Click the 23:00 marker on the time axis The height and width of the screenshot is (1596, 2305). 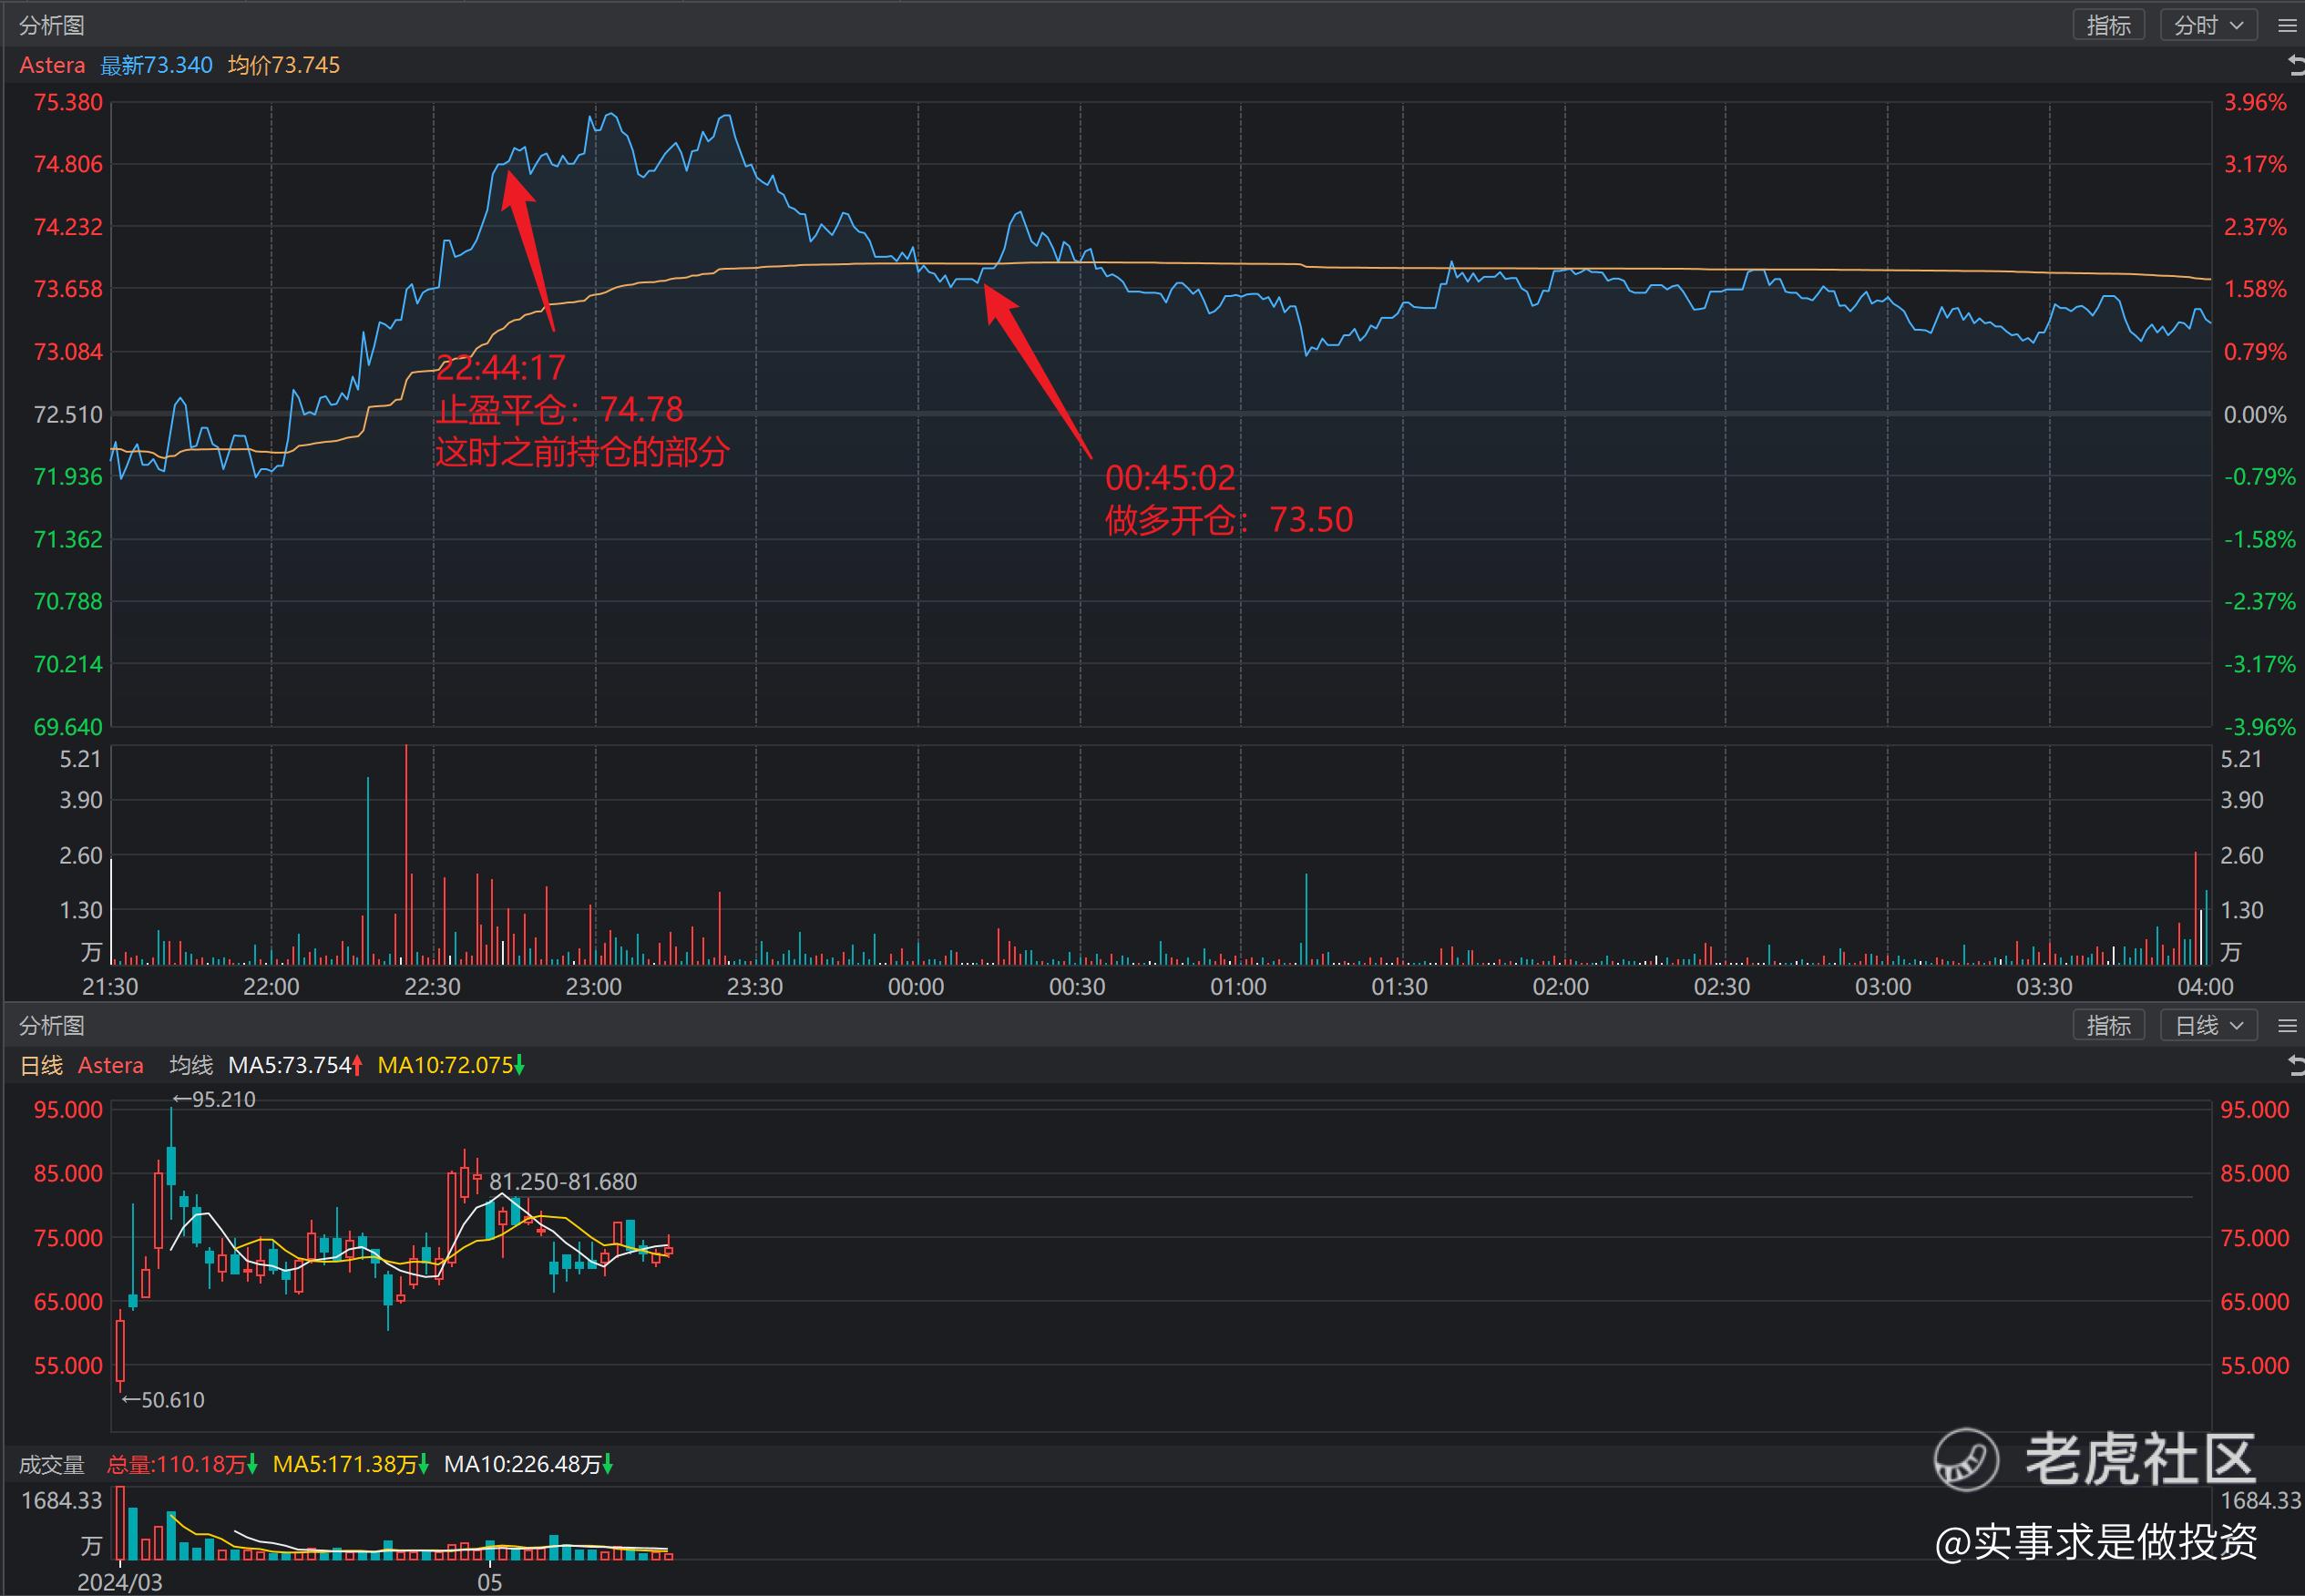pyautogui.click(x=594, y=987)
